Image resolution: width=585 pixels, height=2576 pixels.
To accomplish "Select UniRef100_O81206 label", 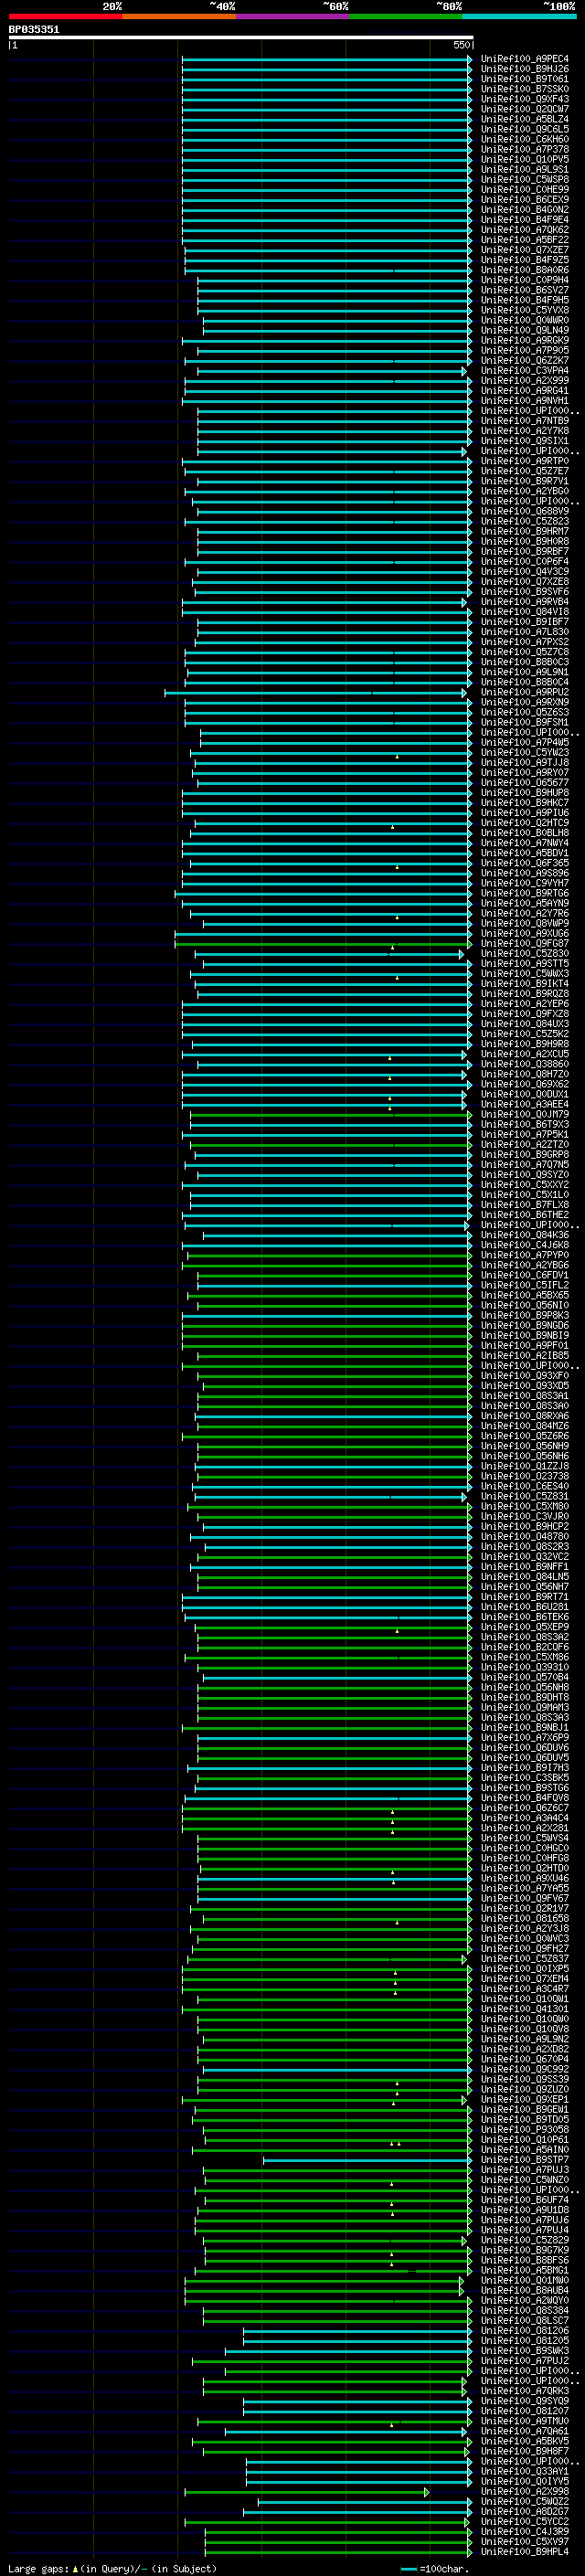I will click(524, 2330).
